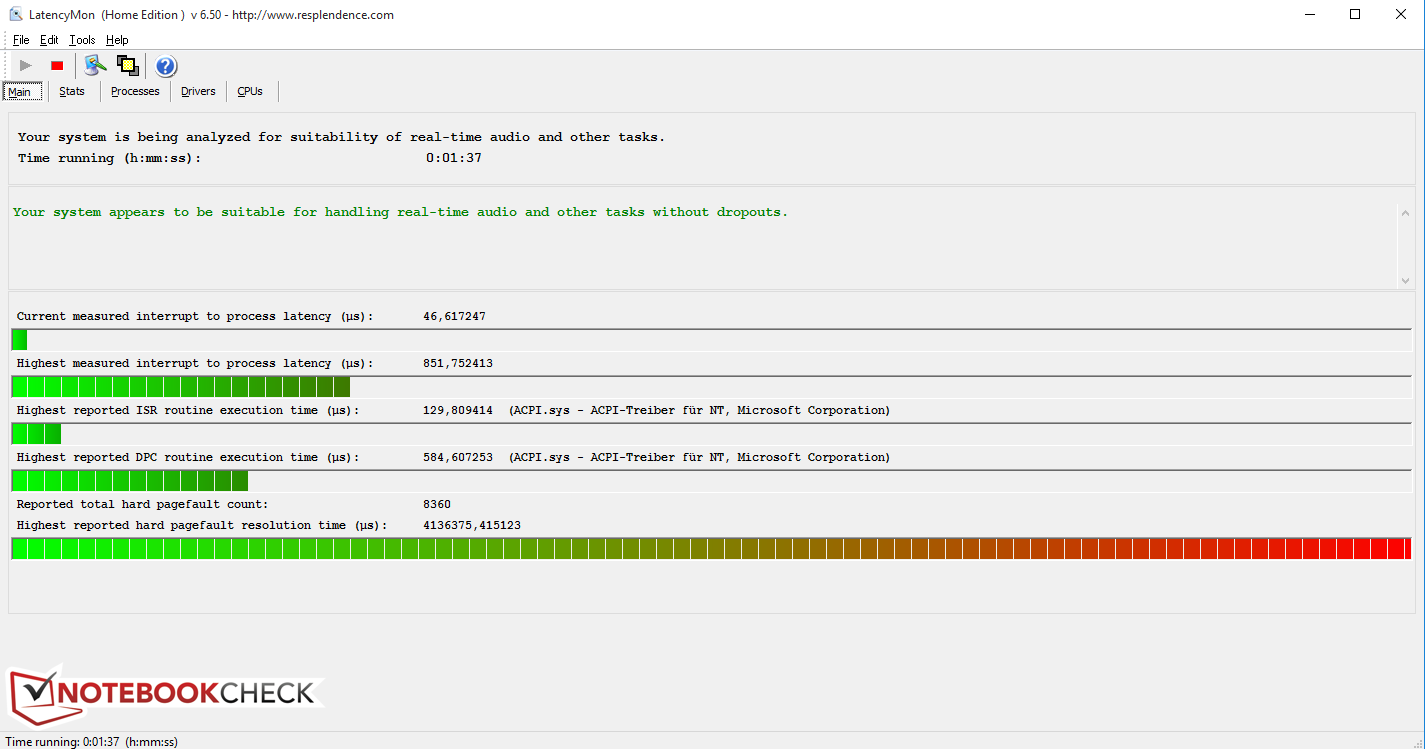Screen dimensions: 1425x749
Task: Minimize the LatencyMon window
Action: coord(1310,14)
